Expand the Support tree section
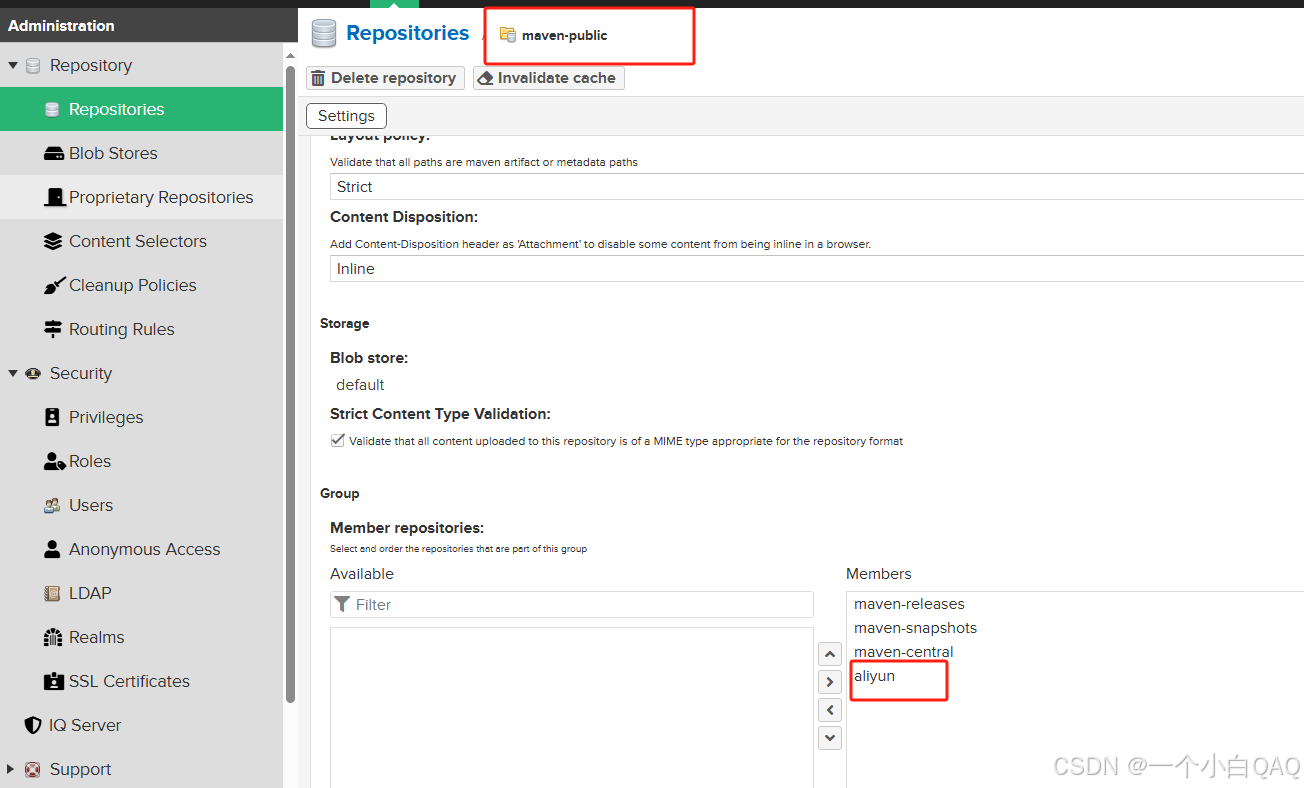 point(12,770)
